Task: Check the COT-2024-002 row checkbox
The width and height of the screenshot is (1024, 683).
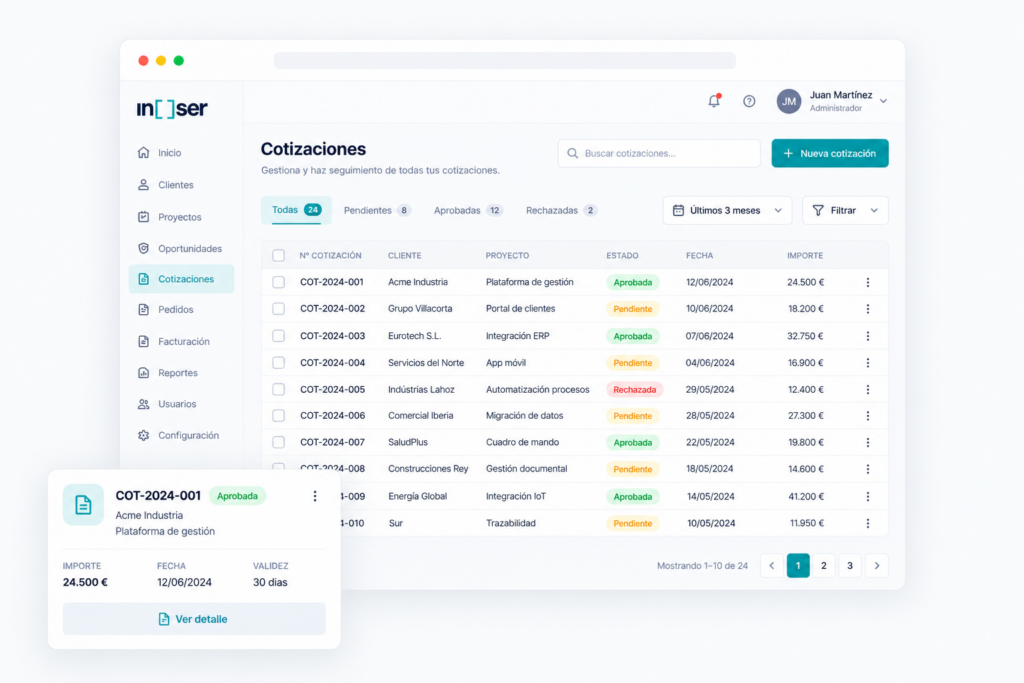Action: (278, 309)
